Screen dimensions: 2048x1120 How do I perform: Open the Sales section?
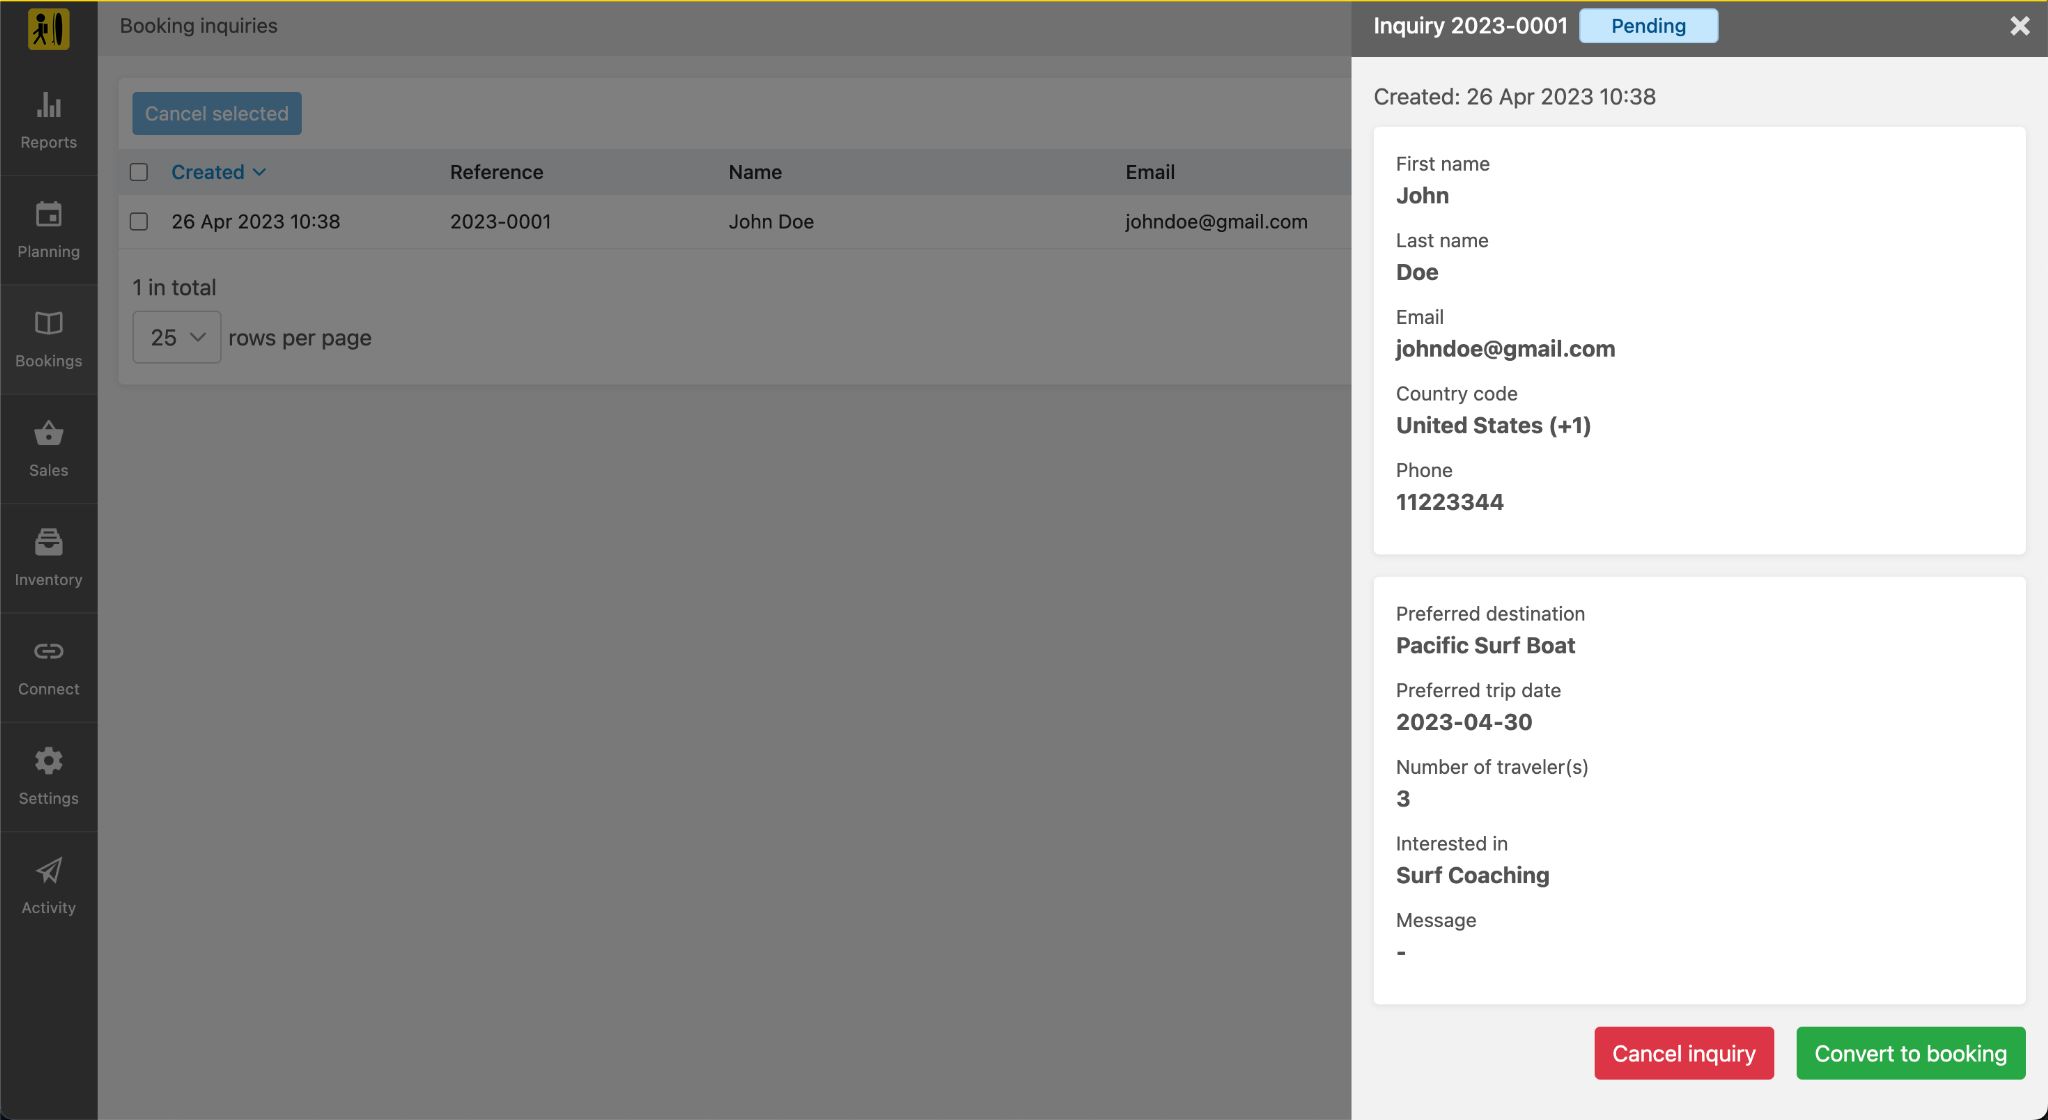[x=48, y=448]
